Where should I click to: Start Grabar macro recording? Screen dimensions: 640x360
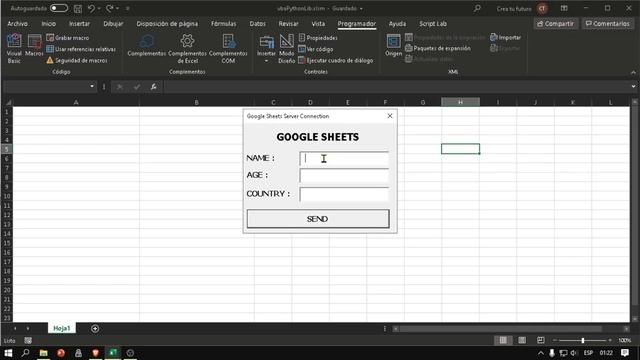[67, 38]
